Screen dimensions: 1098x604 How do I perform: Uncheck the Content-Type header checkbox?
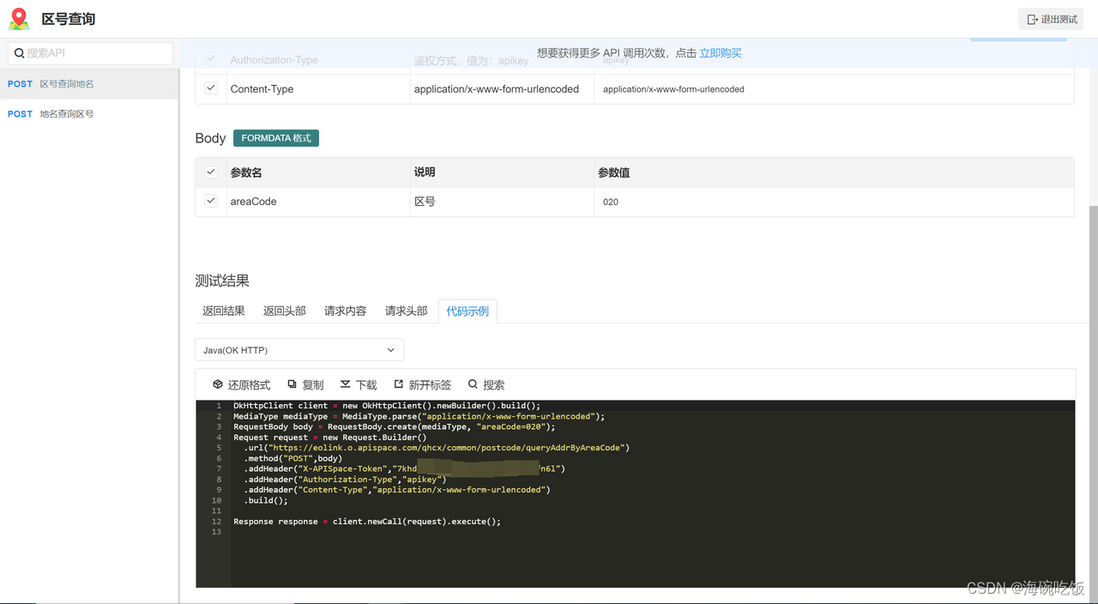(211, 88)
